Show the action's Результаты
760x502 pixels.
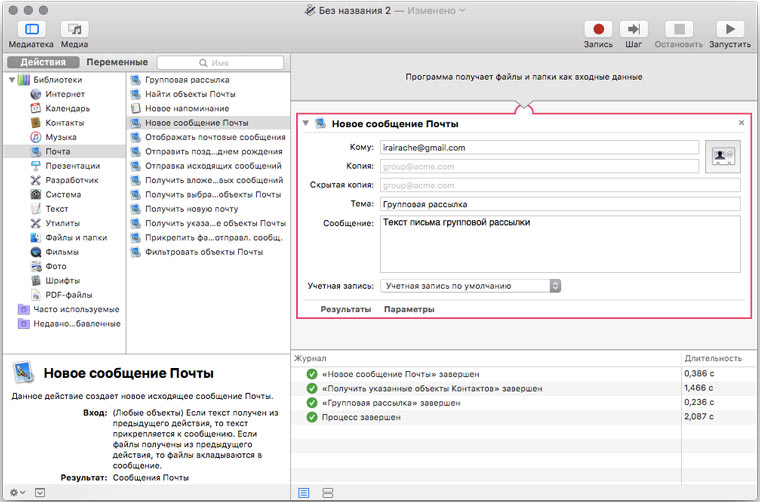pyautogui.click(x=346, y=309)
